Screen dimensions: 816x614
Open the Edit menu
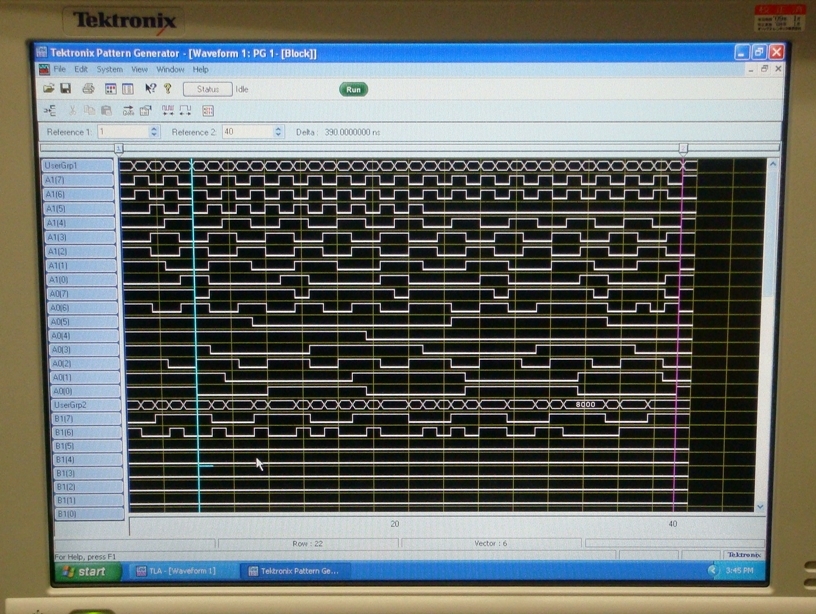pos(81,69)
